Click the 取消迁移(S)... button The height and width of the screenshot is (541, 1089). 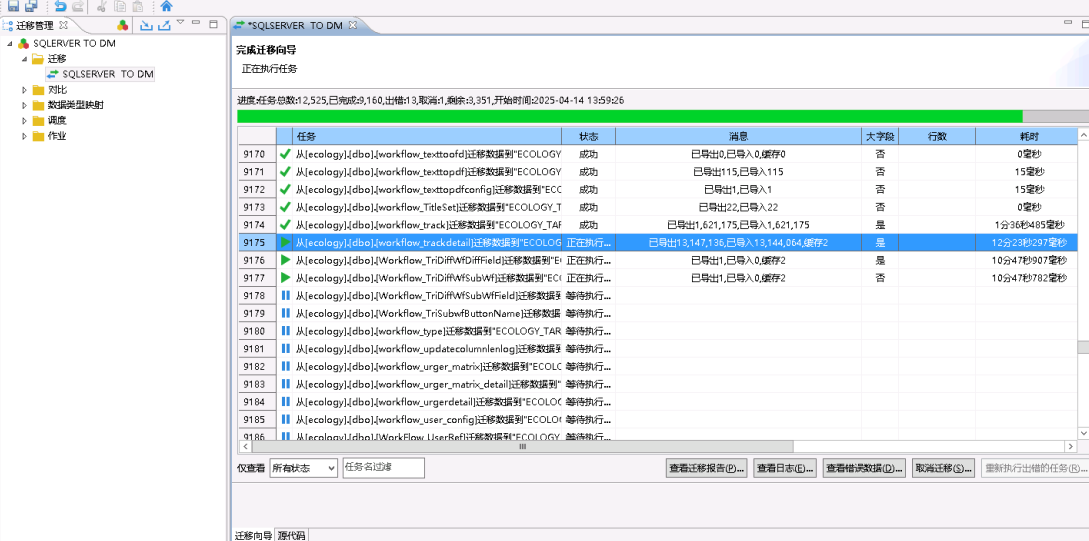pos(943,468)
